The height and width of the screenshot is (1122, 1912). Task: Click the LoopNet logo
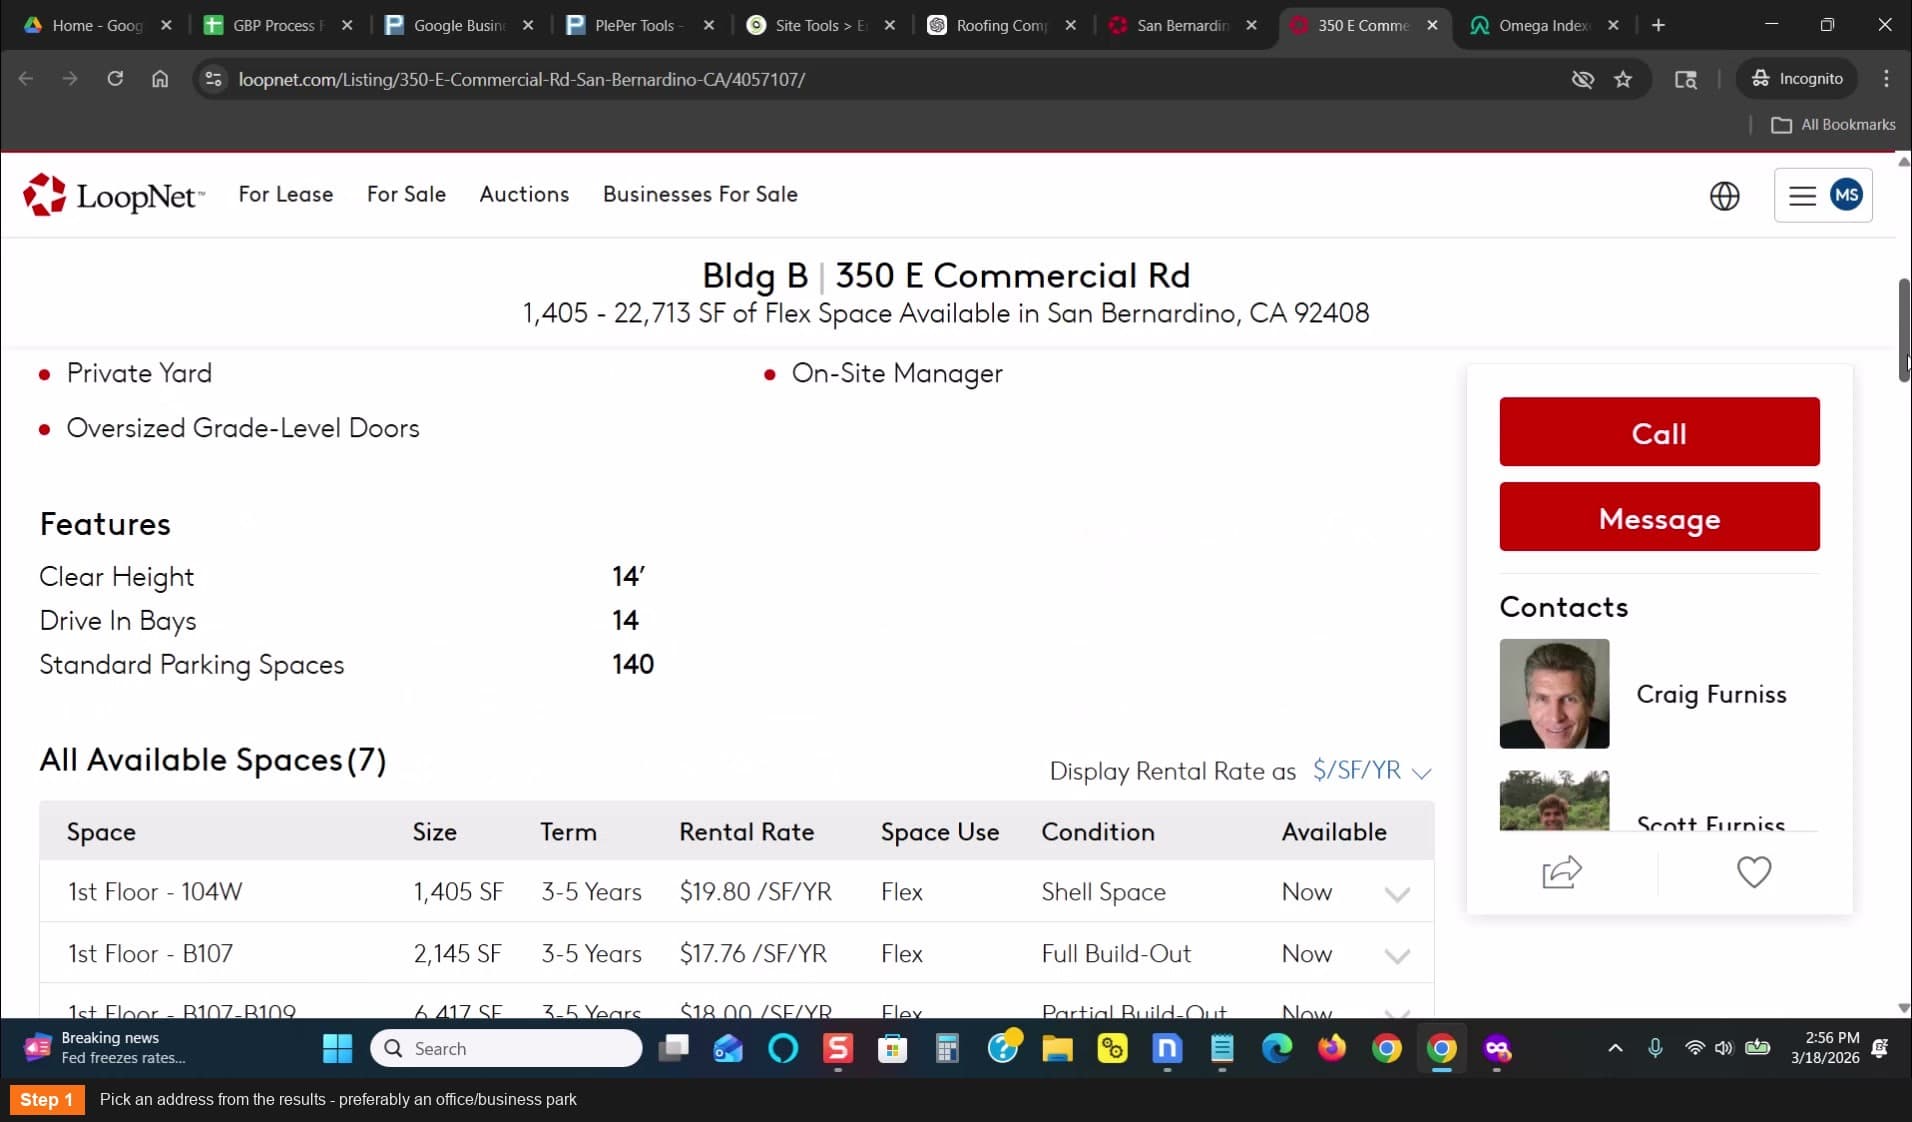click(114, 195)
